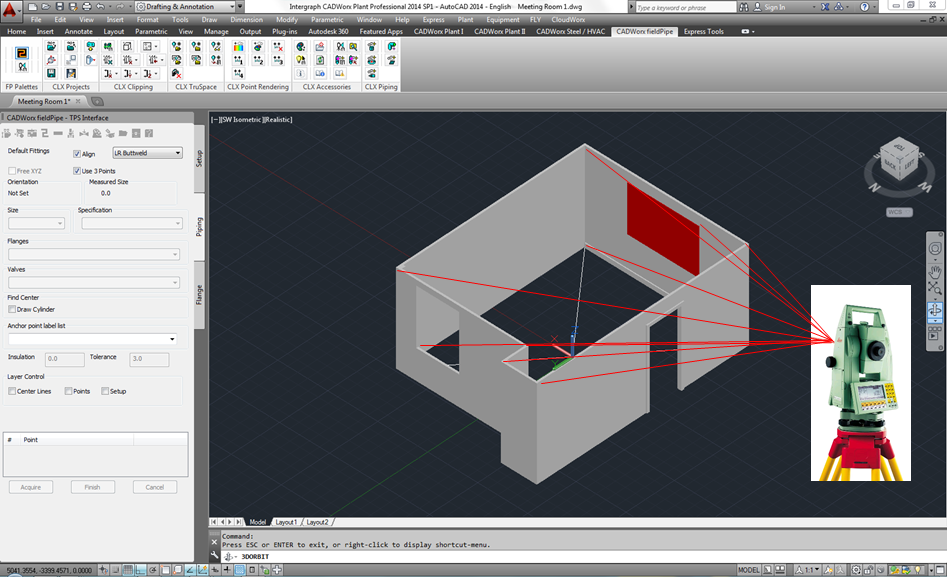Switch to the Flange side tab
Image resolution: width=947 pixels, height=577 pixels.
199,295
